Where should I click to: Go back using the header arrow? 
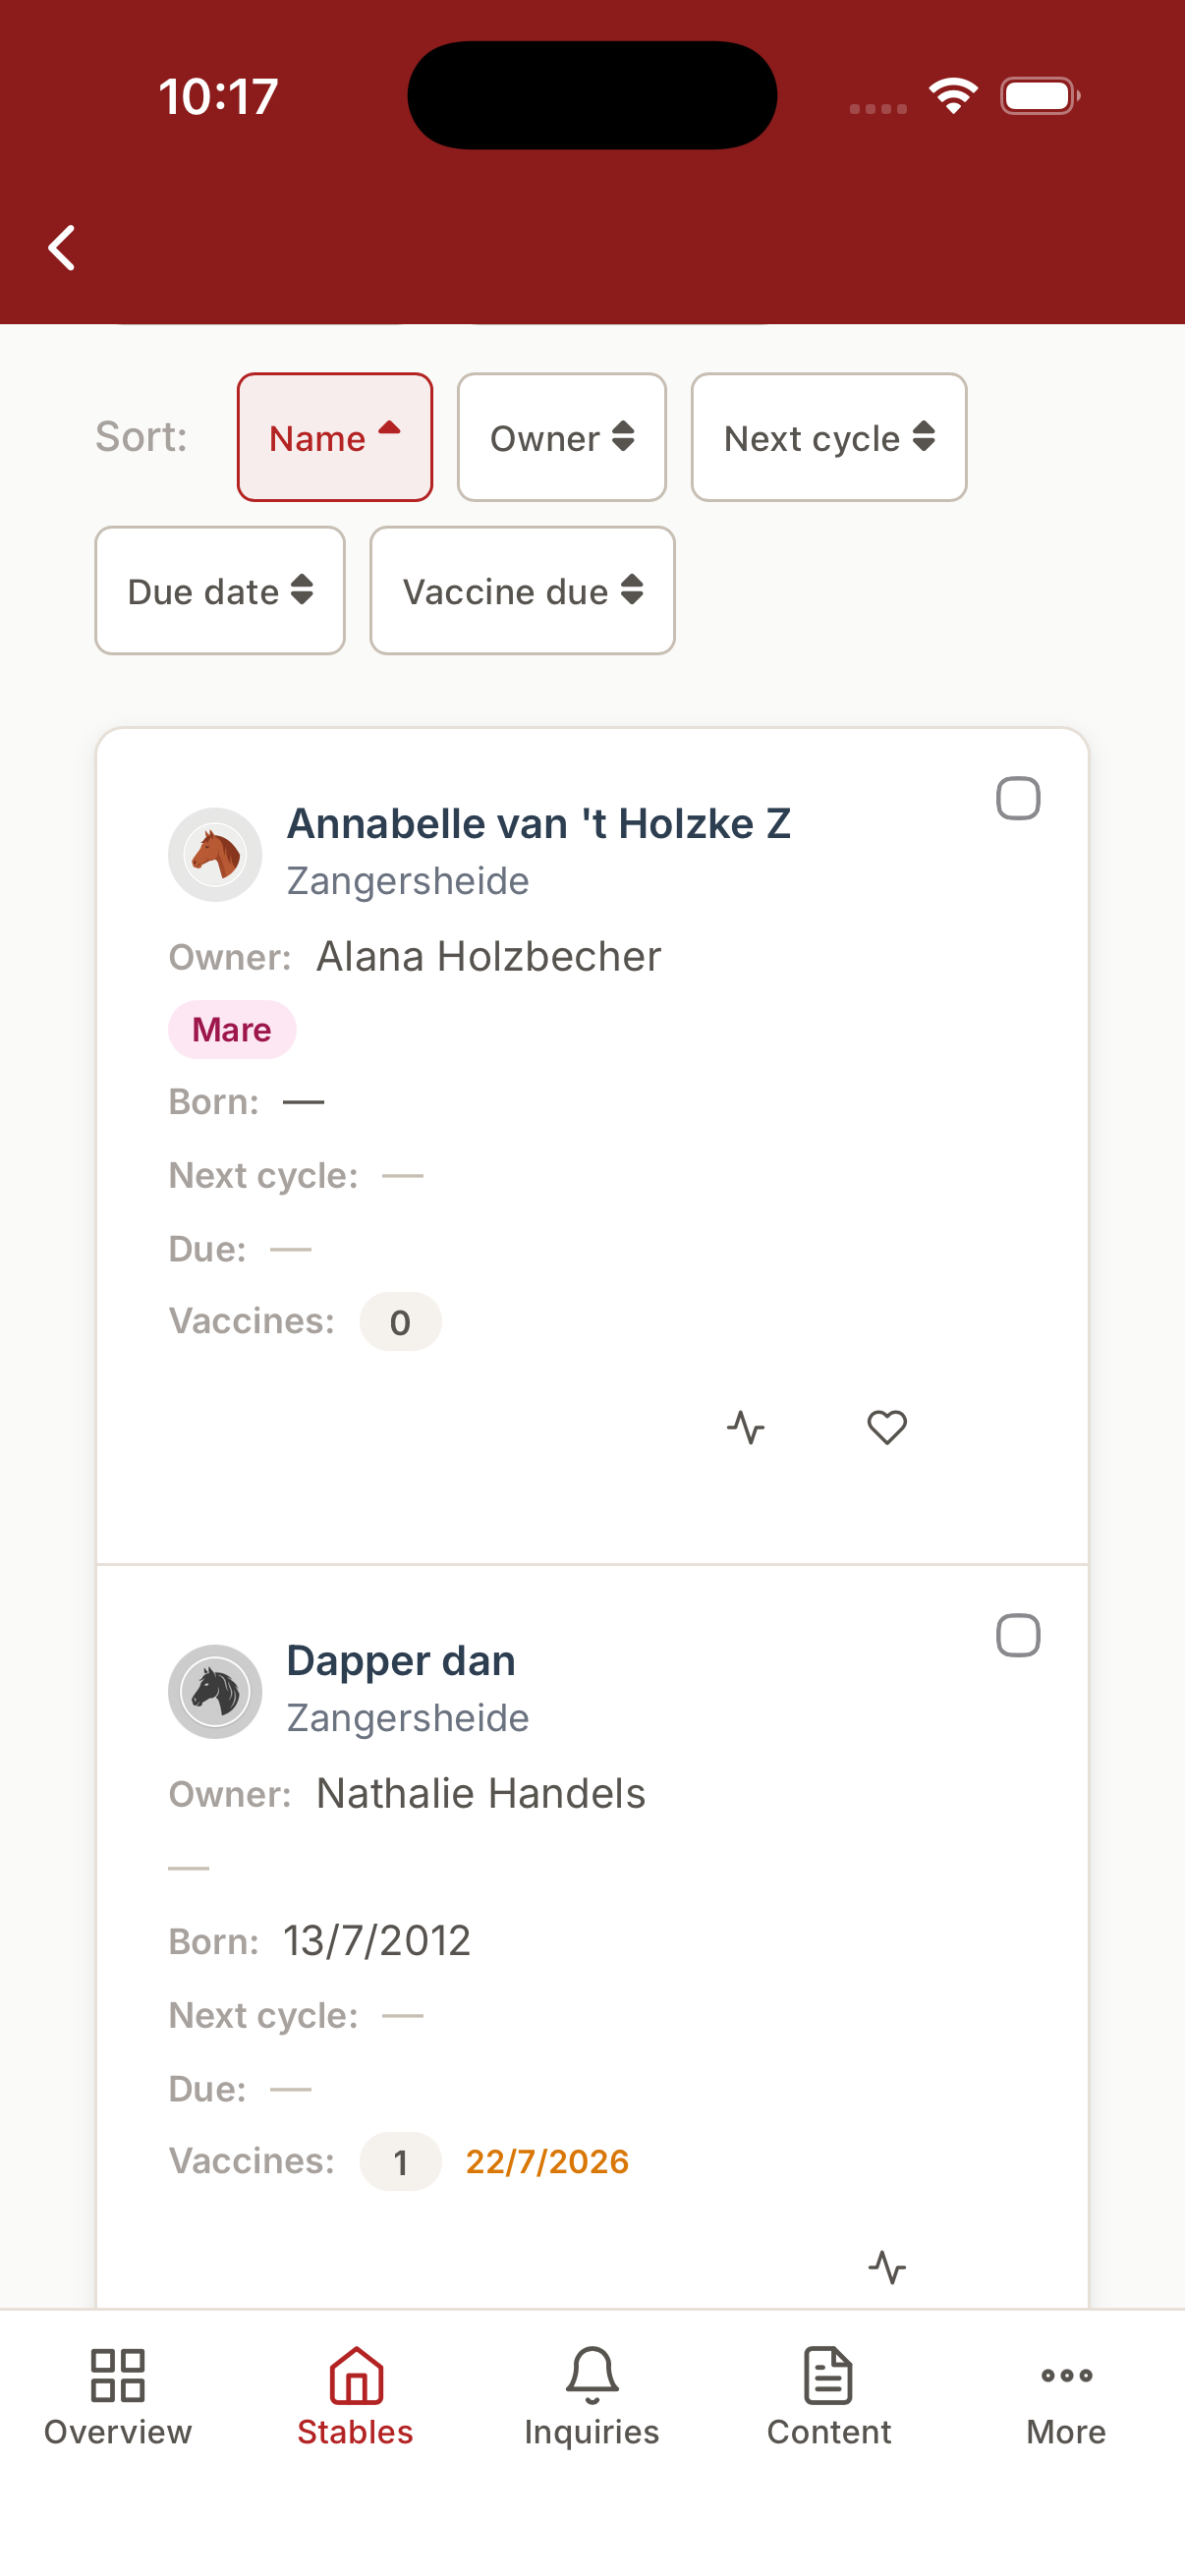tap(62, 247)
